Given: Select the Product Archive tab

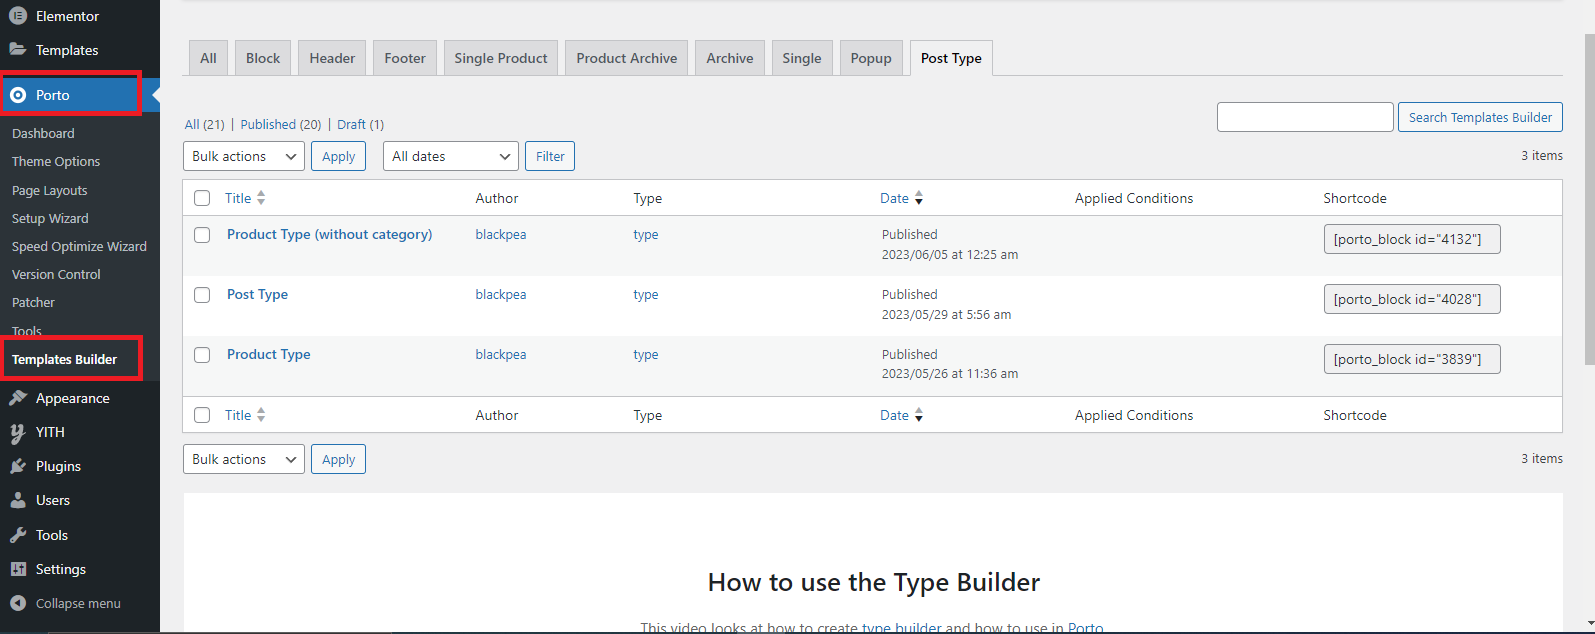Looking at the screenshot, I should coord(627,58).
